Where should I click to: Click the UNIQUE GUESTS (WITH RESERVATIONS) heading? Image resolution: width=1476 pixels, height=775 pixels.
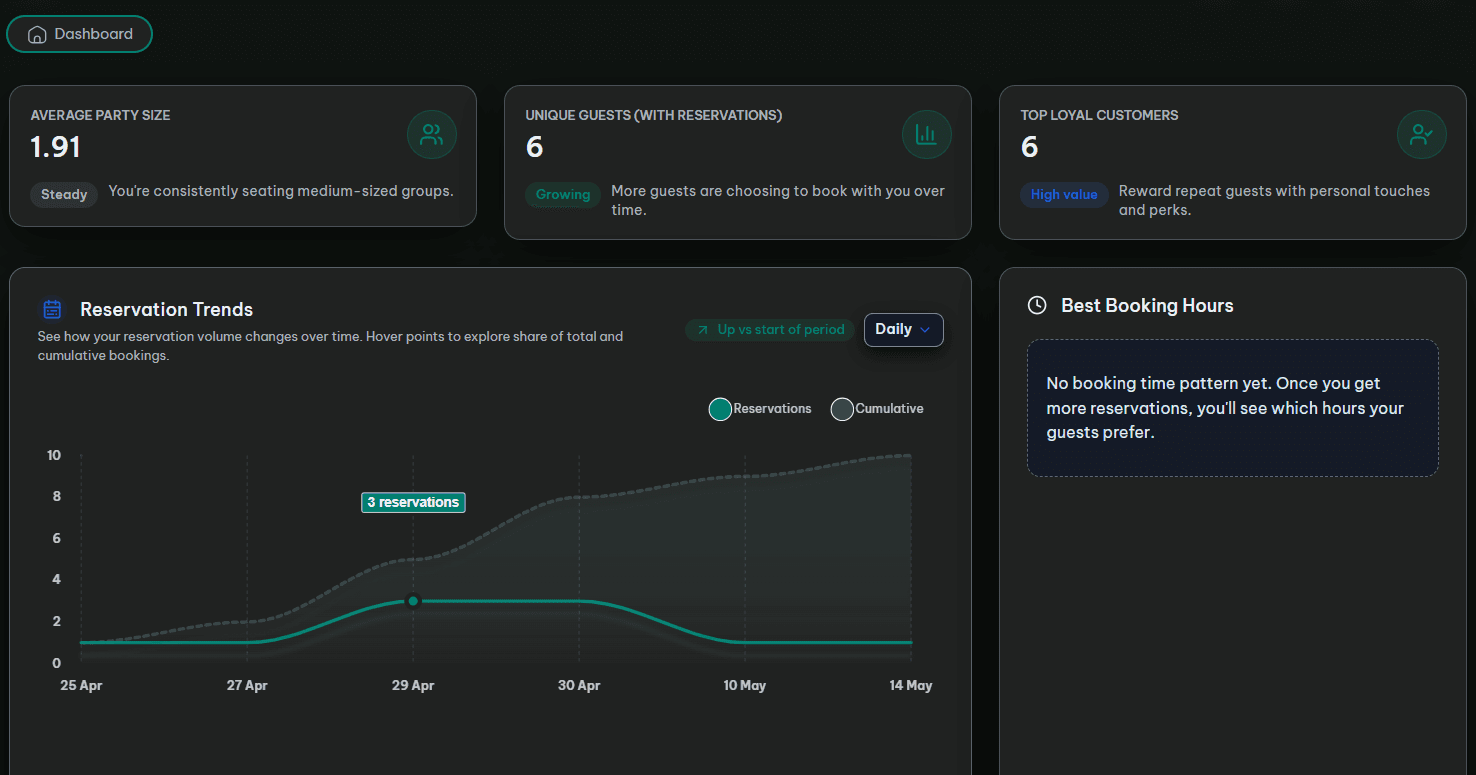tap(654, 115)
